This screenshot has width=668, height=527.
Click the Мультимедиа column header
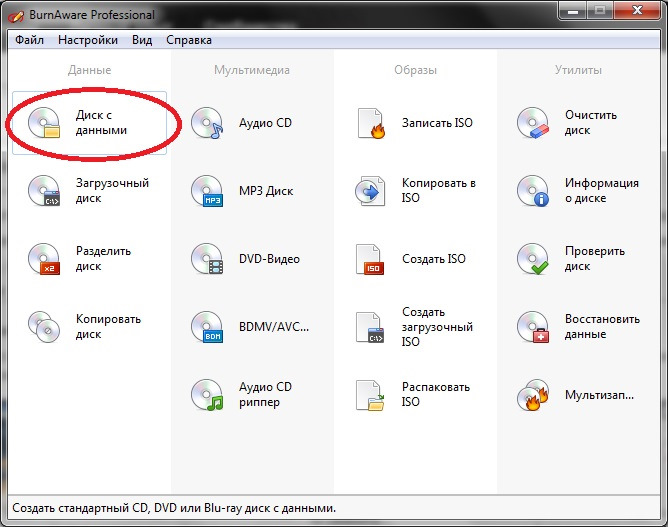(x=252, y=70)
